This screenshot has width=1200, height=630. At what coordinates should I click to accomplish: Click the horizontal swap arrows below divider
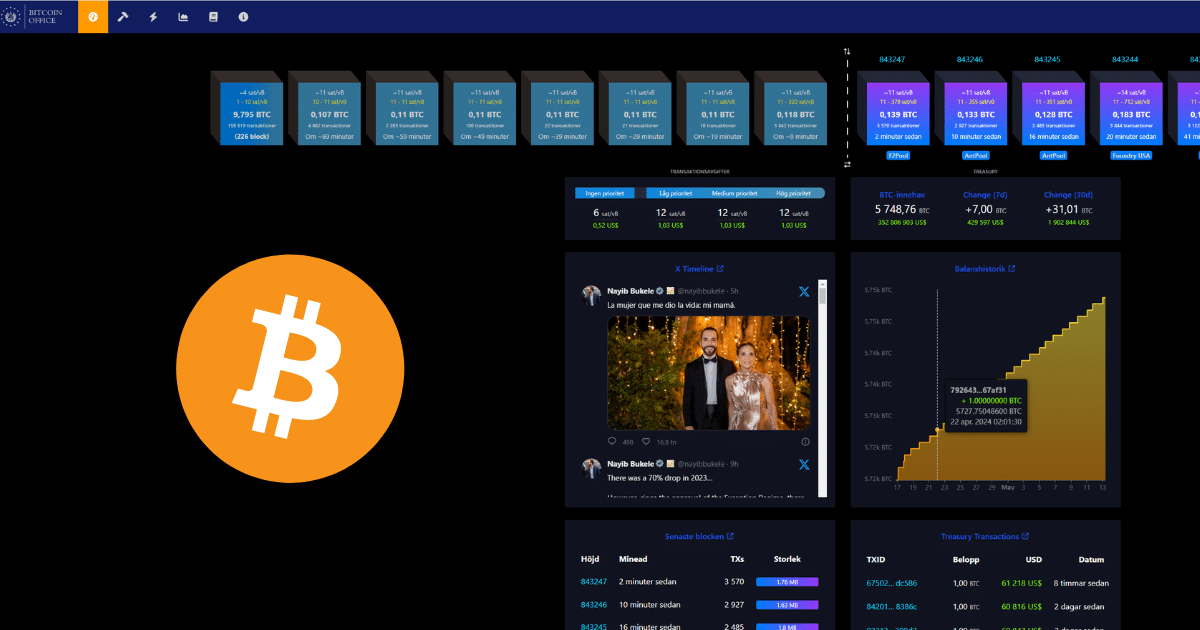847,164
